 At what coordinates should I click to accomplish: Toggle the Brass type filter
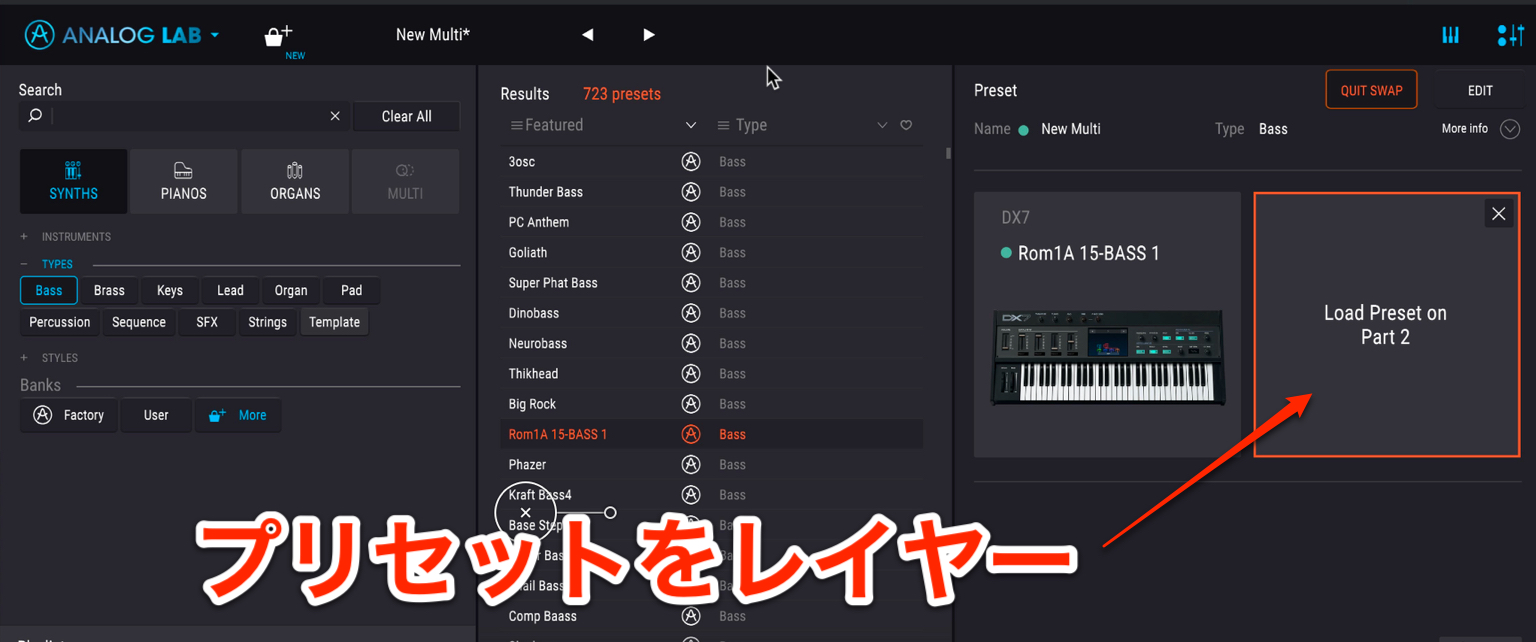(109, 290)
